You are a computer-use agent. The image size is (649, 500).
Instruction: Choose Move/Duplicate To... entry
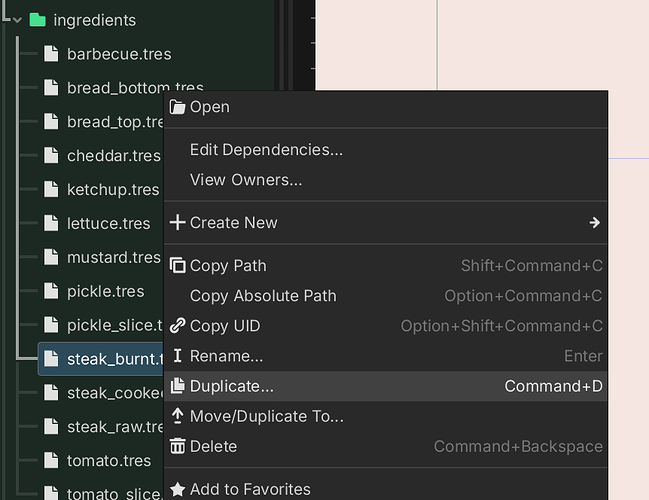pyautogui.click(x=386, y=416)
